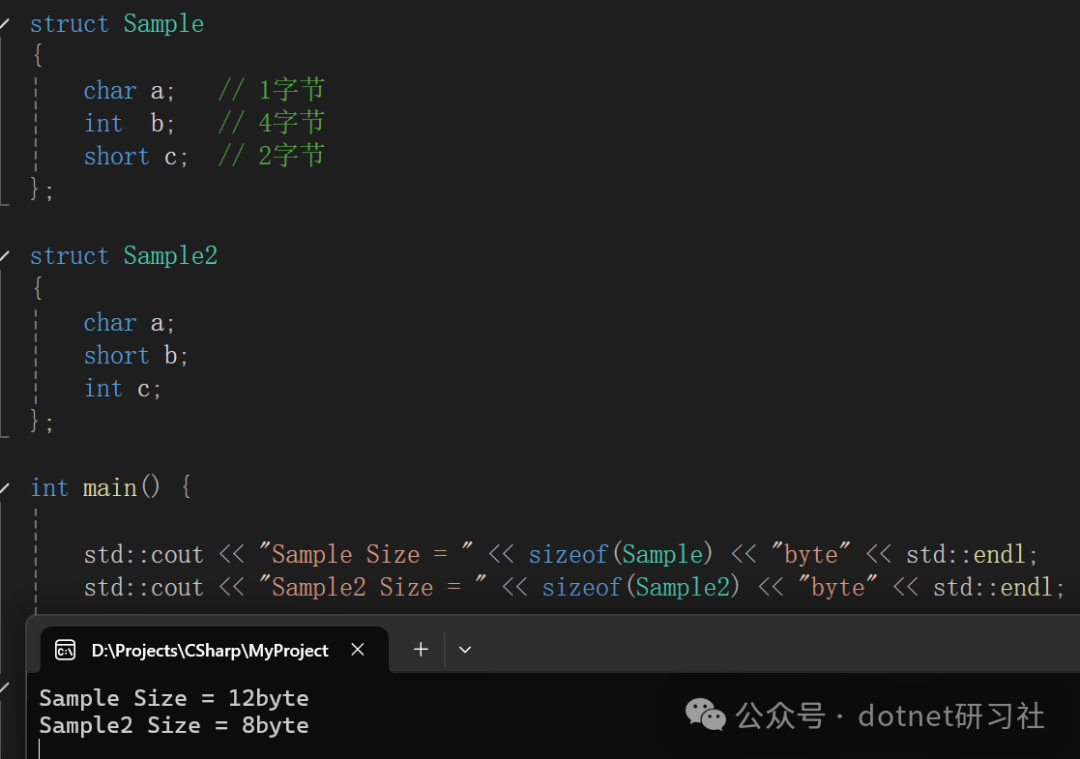Viewport: 1080px width, 759px height.
Task: Click the "Sample Size = 12byte" output line
Action: point(174,698)
